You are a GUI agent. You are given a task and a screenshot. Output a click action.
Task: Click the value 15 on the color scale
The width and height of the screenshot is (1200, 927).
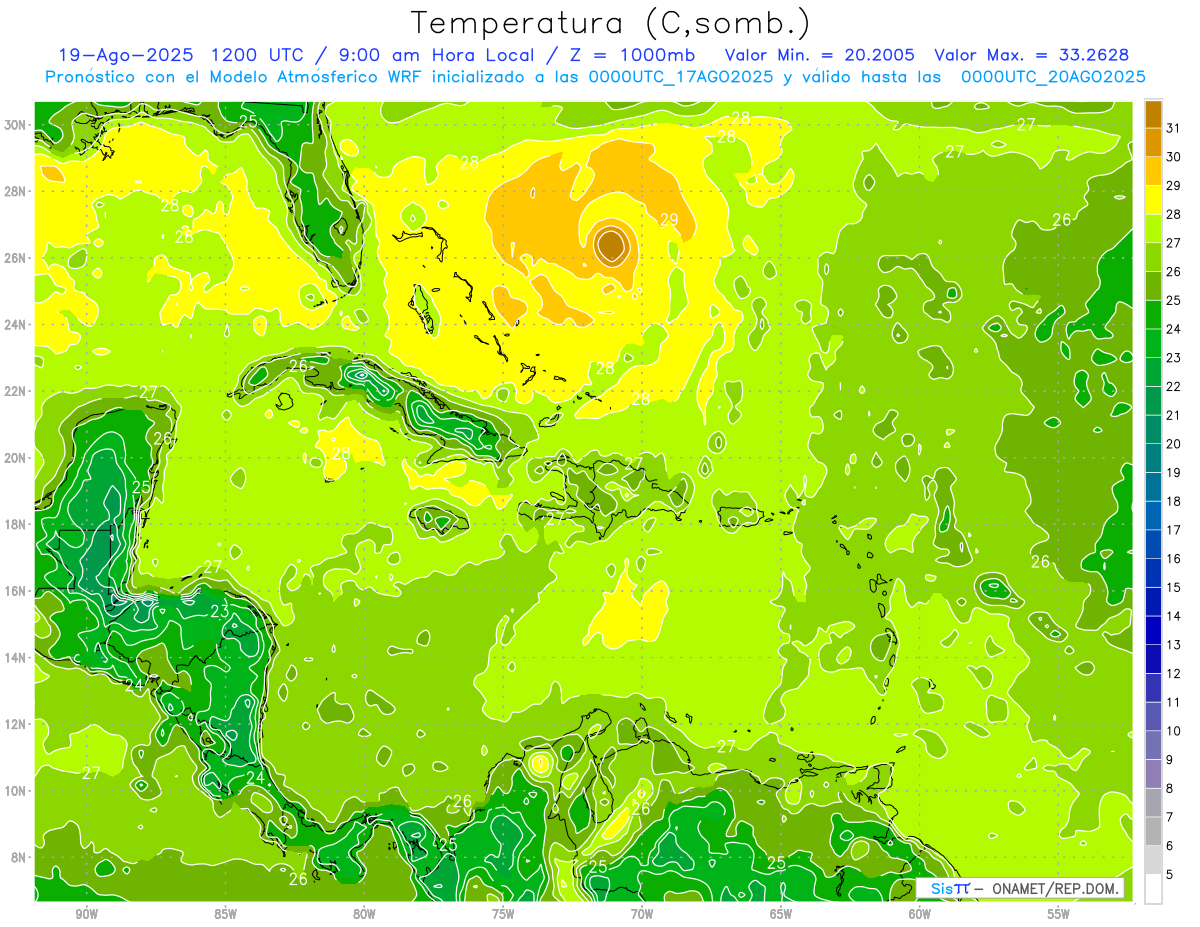[x=1174, y=587]
